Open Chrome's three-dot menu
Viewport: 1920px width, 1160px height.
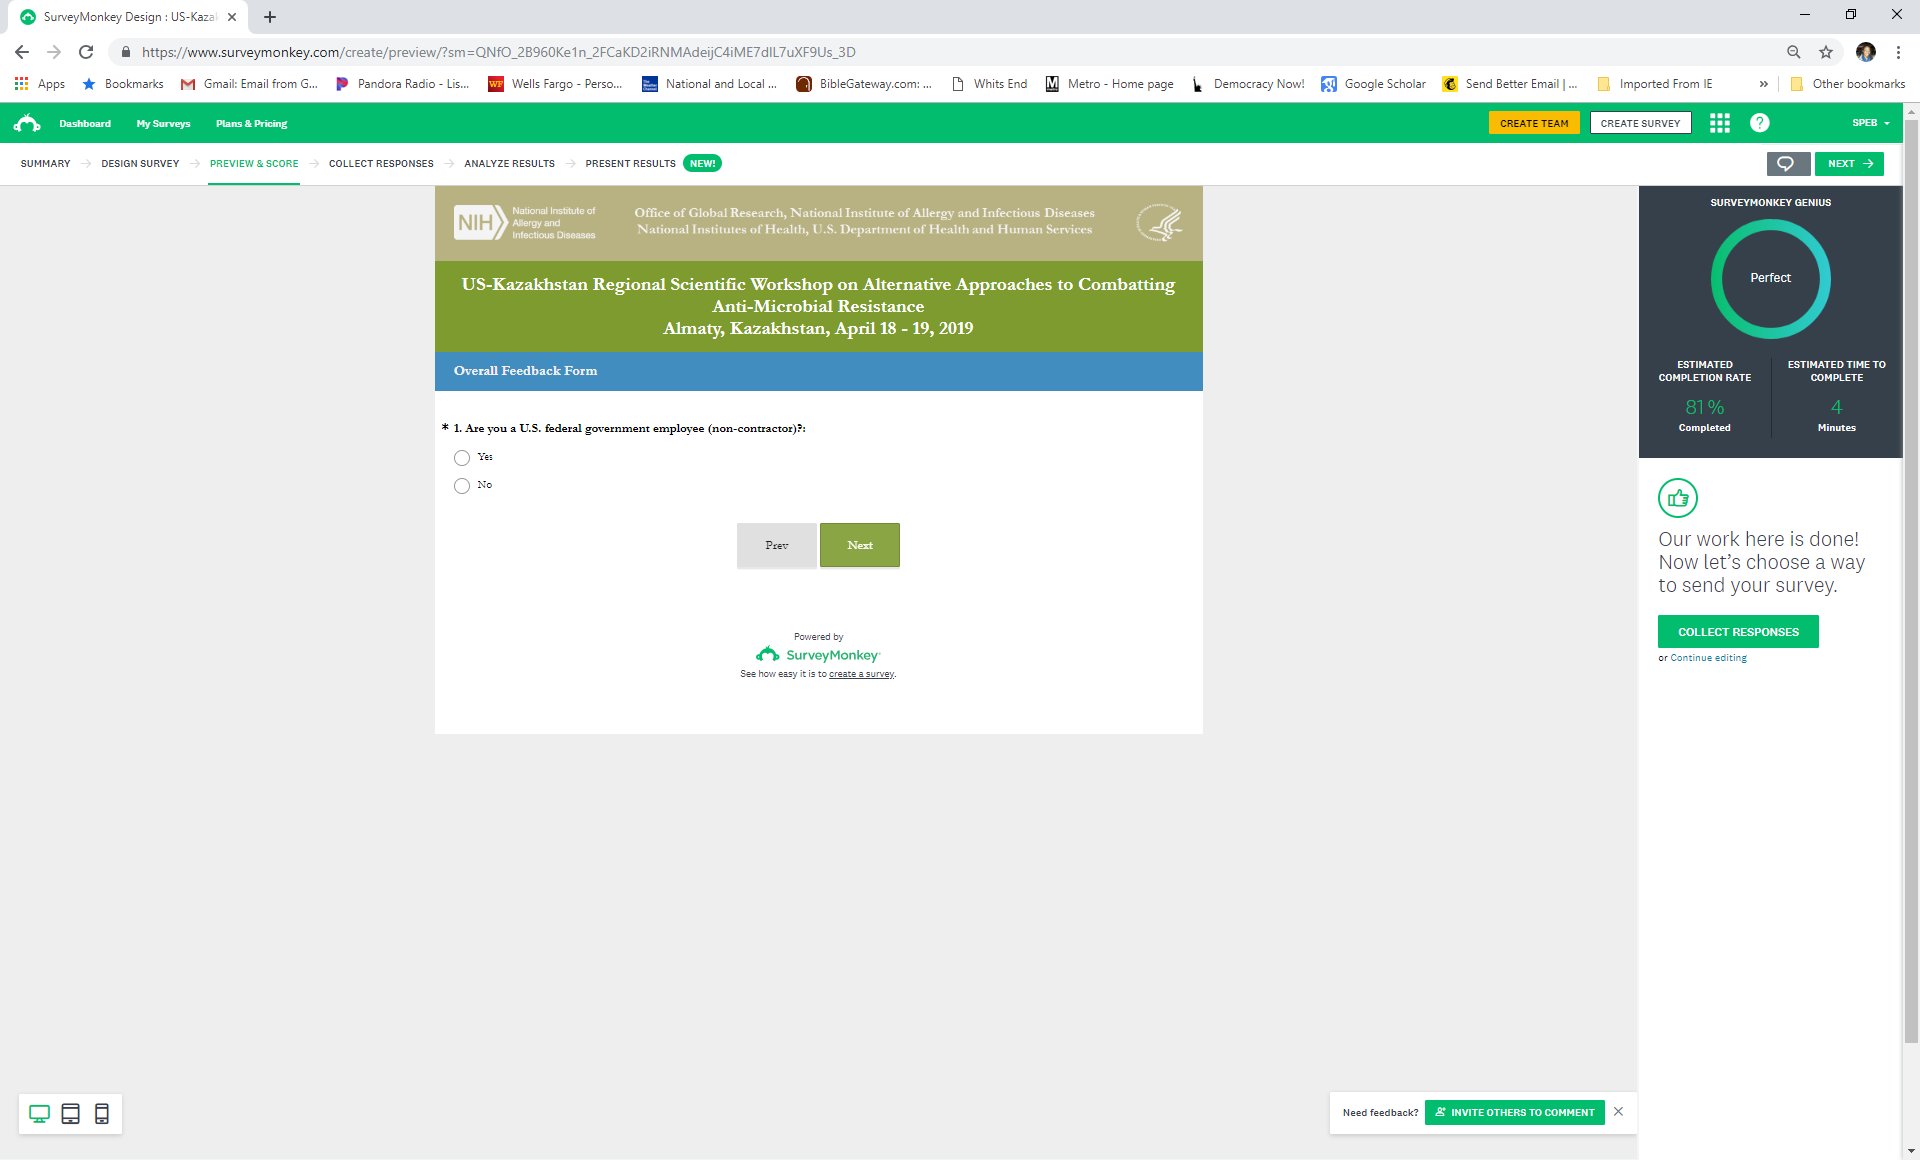tap(1898, 52)
